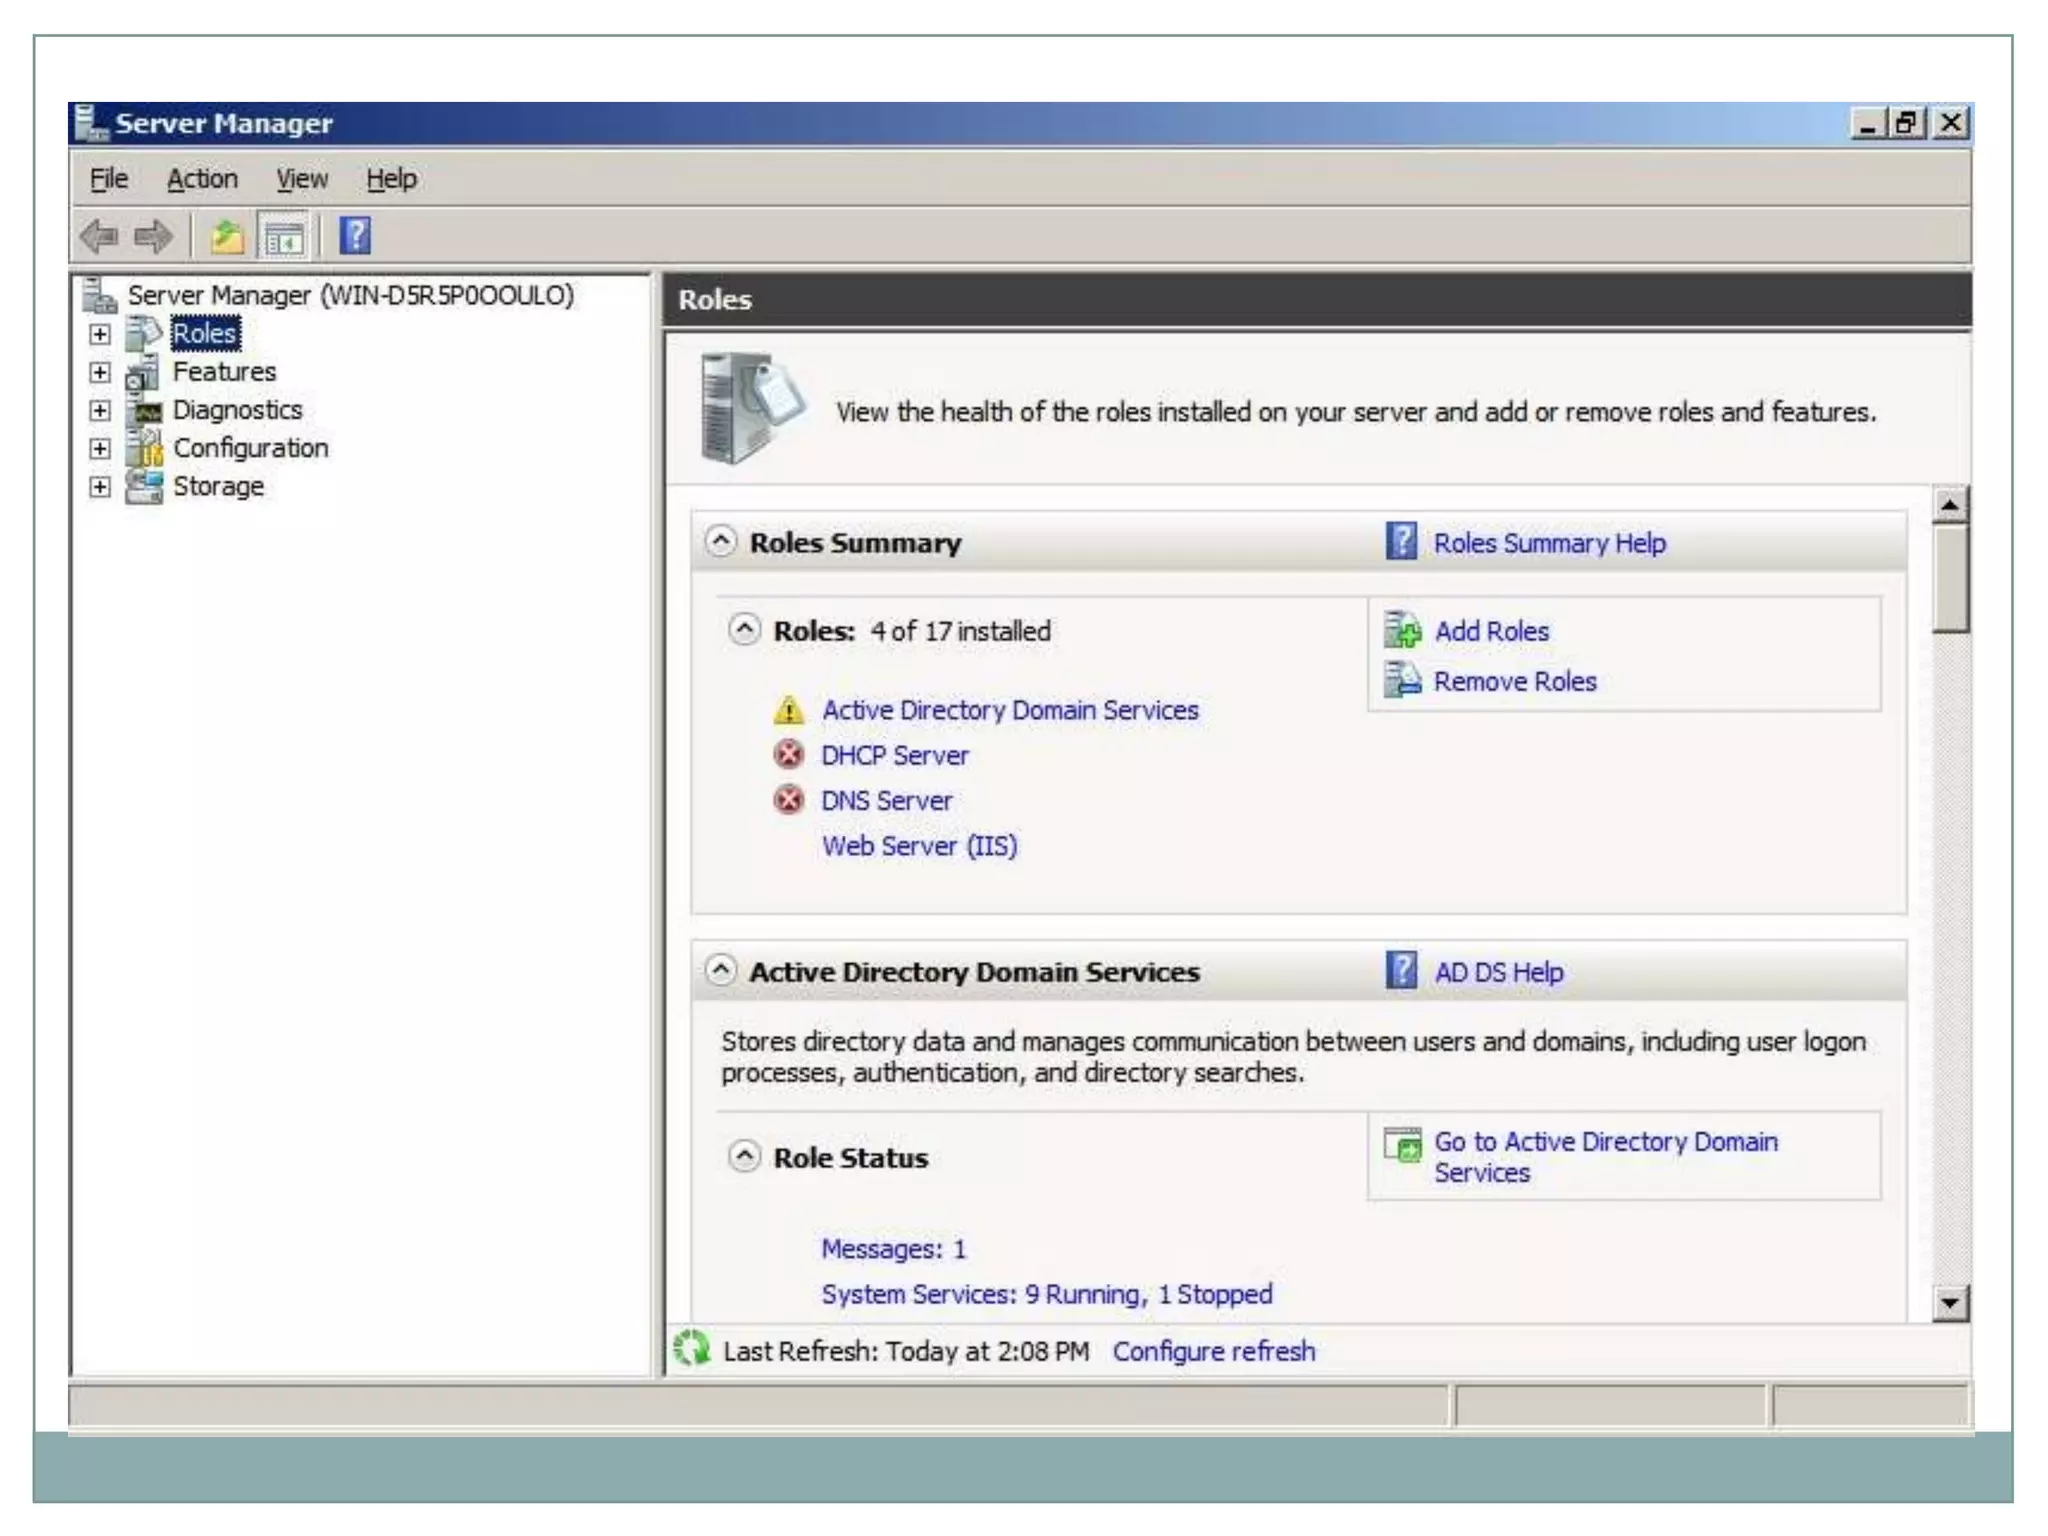The image size is (2048, 1536).
Task: Click the Add Roles link
Action: [1492, 631]
